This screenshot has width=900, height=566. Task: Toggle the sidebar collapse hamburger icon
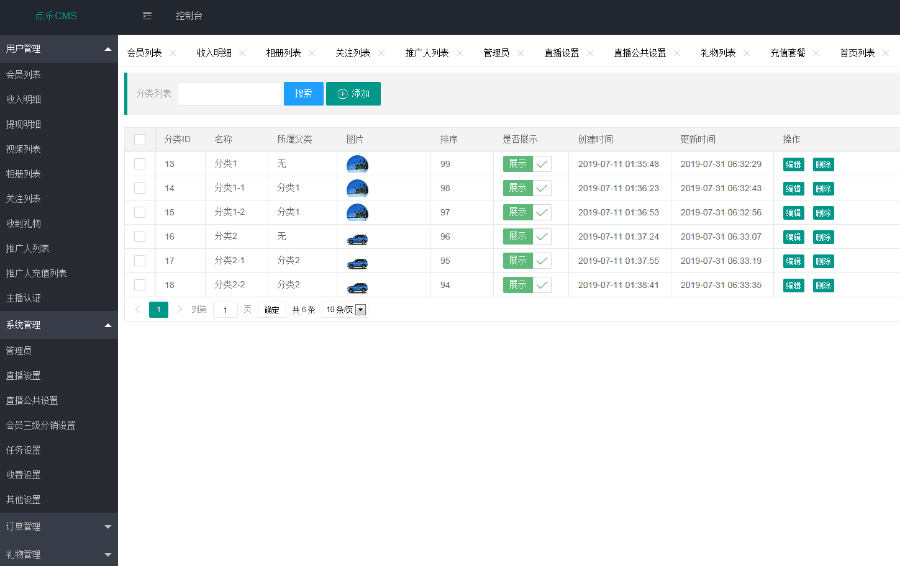coord(147,15)
